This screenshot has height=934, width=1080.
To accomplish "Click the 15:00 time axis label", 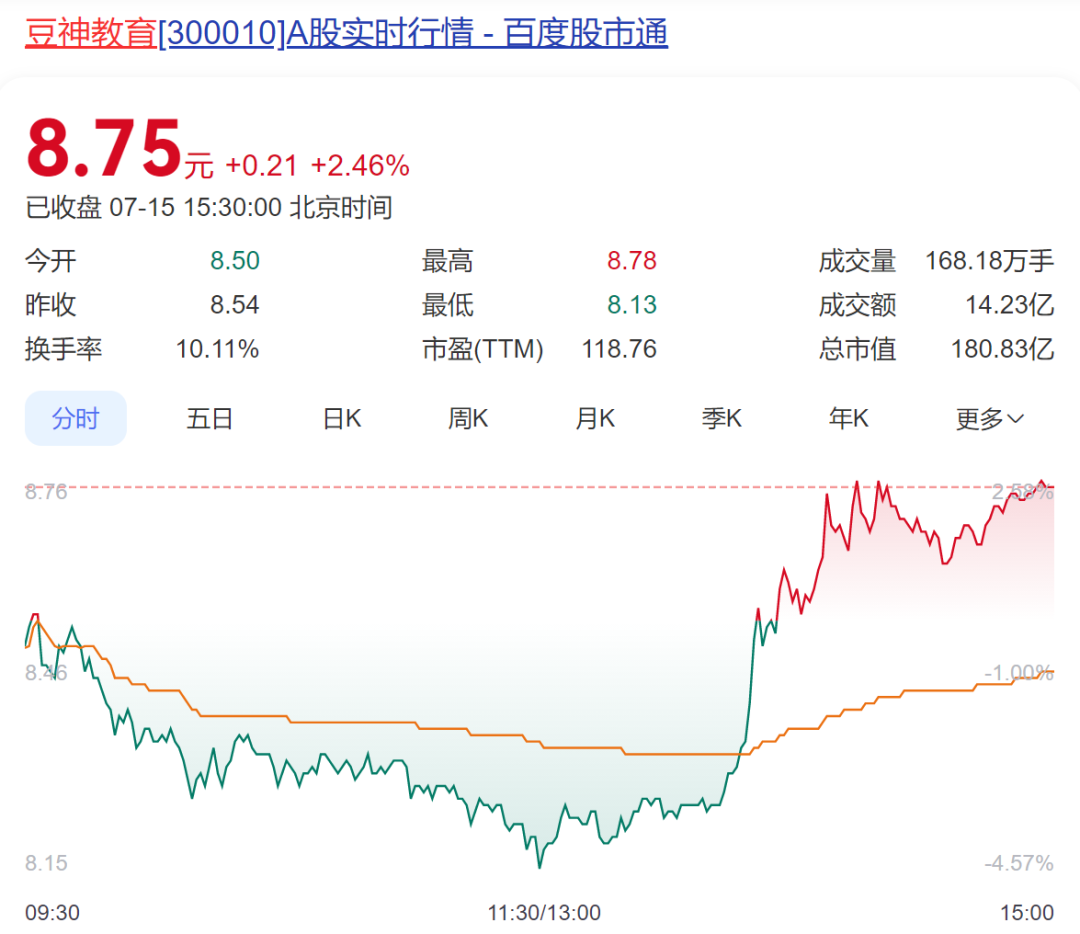I will pos(1027,913).
